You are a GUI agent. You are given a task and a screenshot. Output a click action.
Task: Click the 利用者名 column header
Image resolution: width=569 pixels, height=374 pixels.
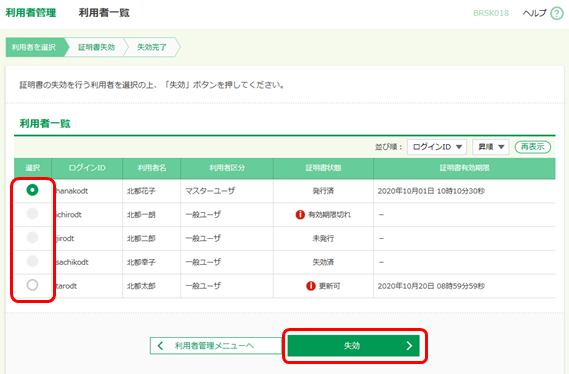pyautogui.click(x=152, y=168)
